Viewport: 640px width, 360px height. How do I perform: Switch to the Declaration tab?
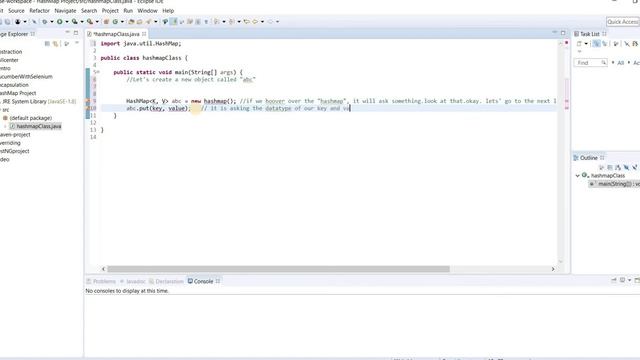pyautogui.click(x=166, y=281)
